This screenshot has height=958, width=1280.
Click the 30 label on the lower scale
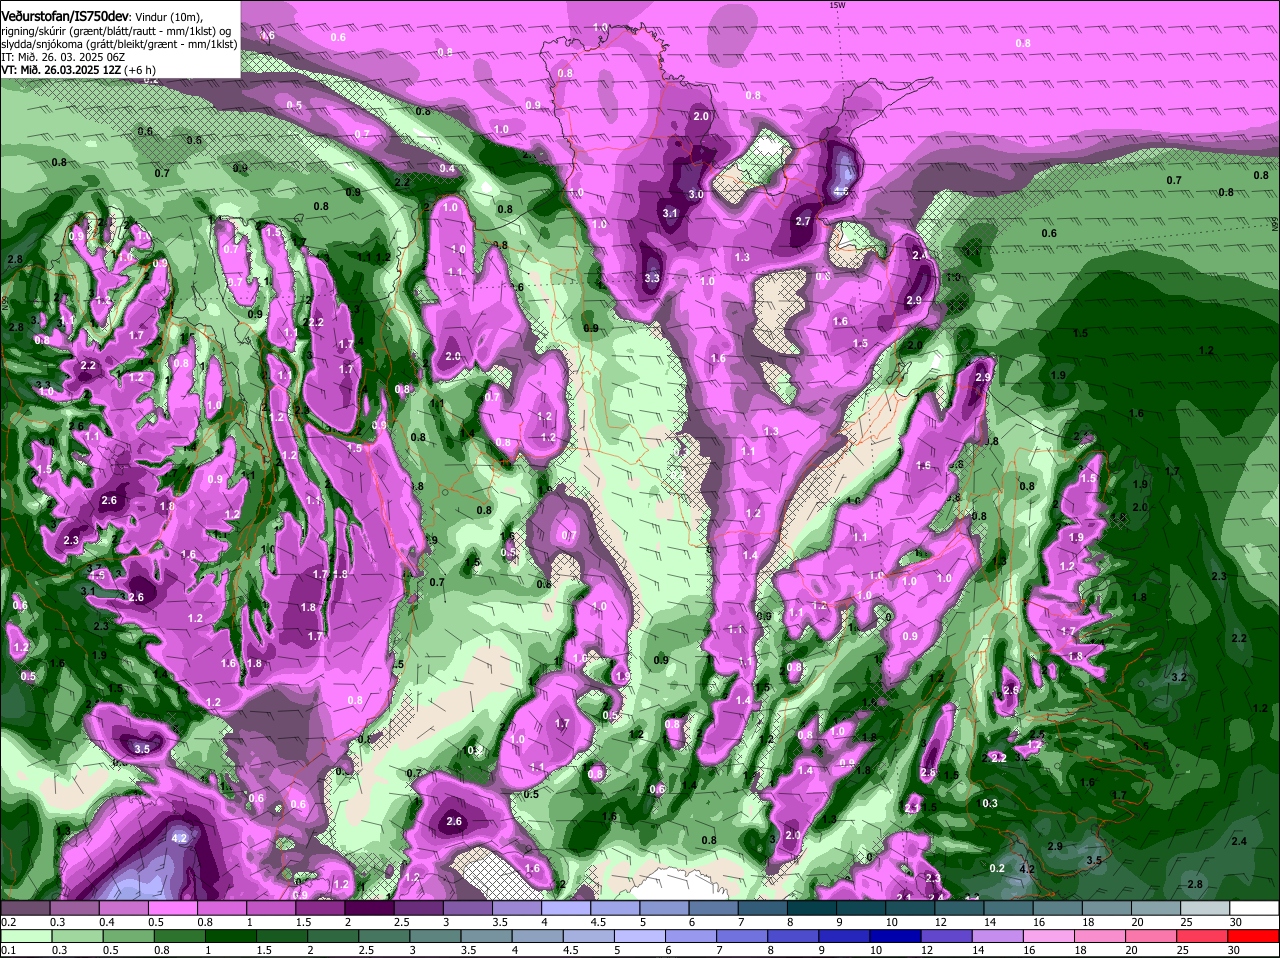tap(1235, 950)
